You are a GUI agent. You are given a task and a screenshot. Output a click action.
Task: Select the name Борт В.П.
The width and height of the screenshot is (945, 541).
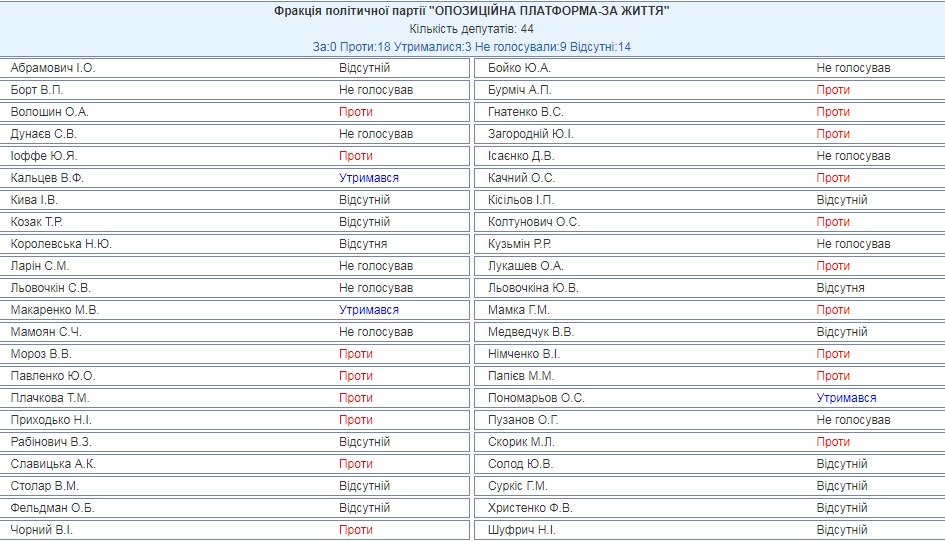coord(37,90)
